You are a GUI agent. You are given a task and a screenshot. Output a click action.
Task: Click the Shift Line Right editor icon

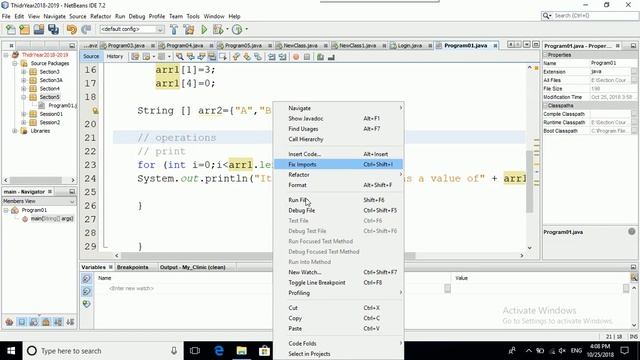[x=282, y=57]
